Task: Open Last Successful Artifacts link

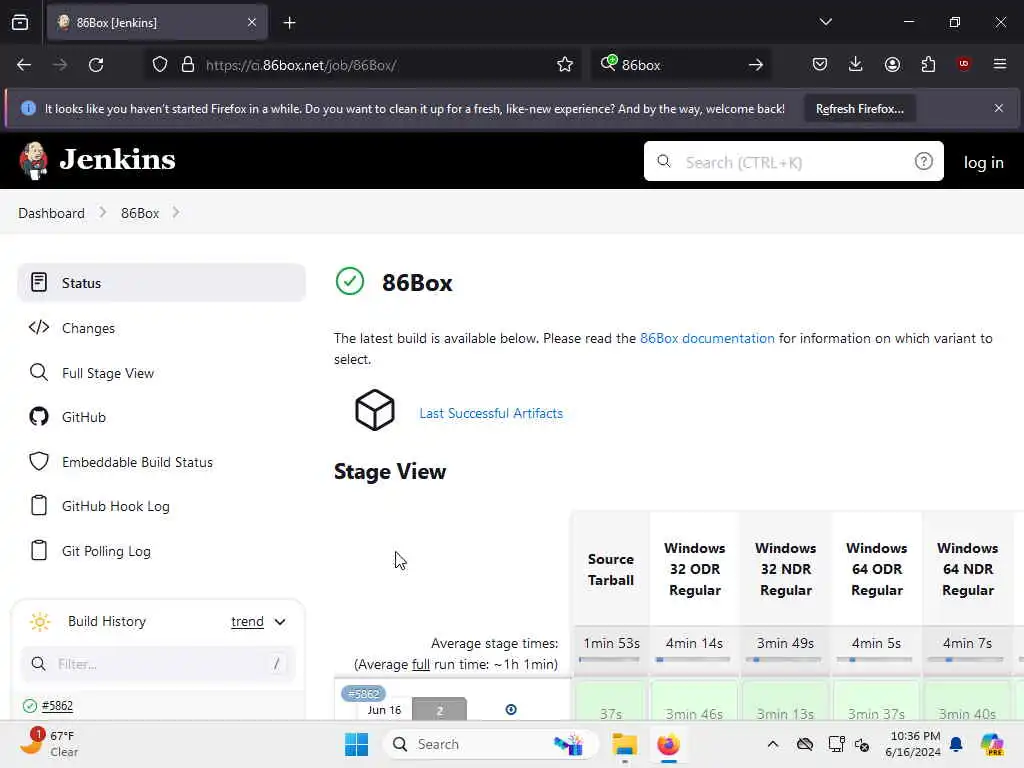Action: tap(491, 413)
